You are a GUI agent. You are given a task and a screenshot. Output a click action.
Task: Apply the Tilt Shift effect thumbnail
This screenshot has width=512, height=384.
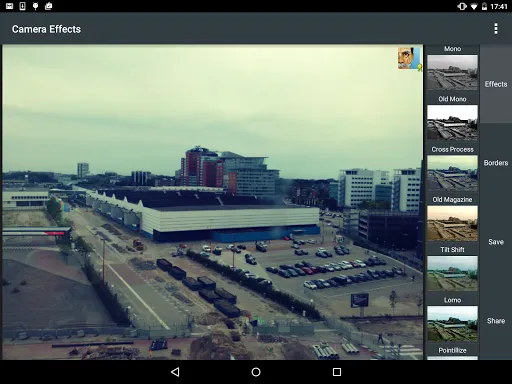452,274
